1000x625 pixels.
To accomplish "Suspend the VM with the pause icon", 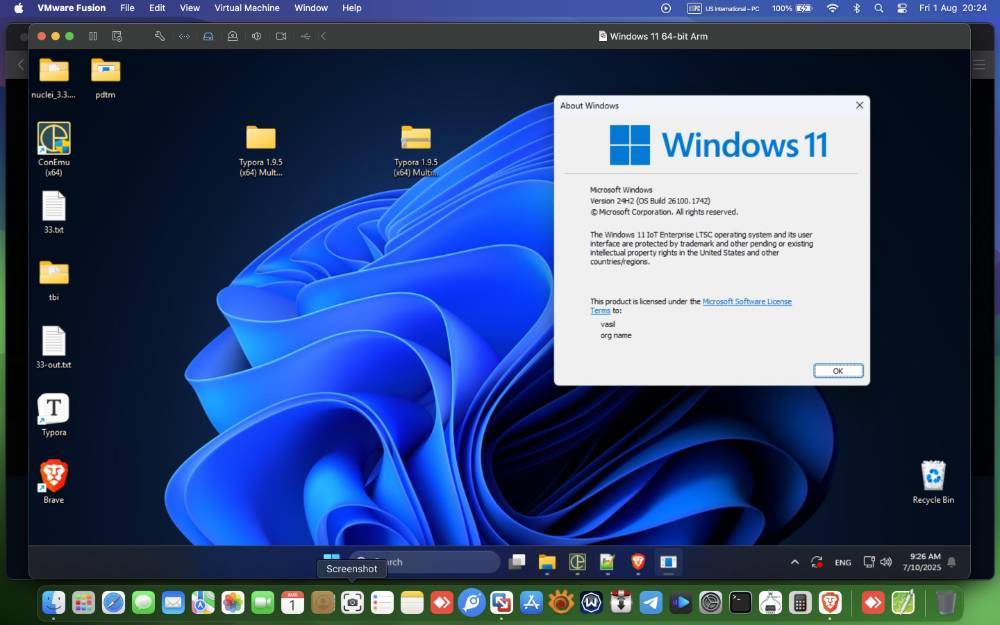I will pos(93,36).
